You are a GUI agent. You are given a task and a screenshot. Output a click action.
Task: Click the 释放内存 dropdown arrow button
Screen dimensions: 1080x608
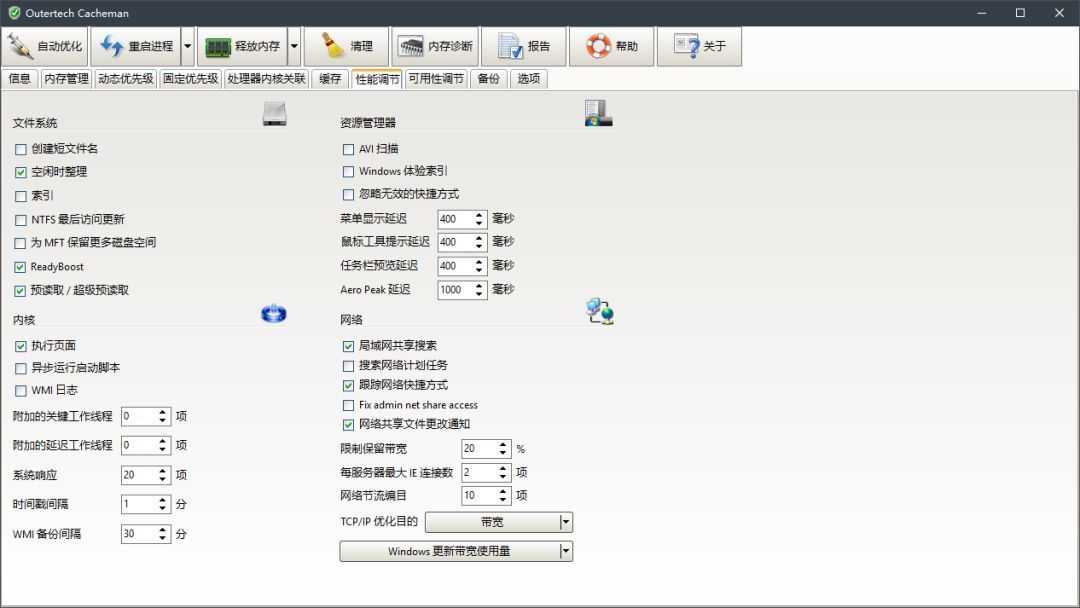click(294, 46)
